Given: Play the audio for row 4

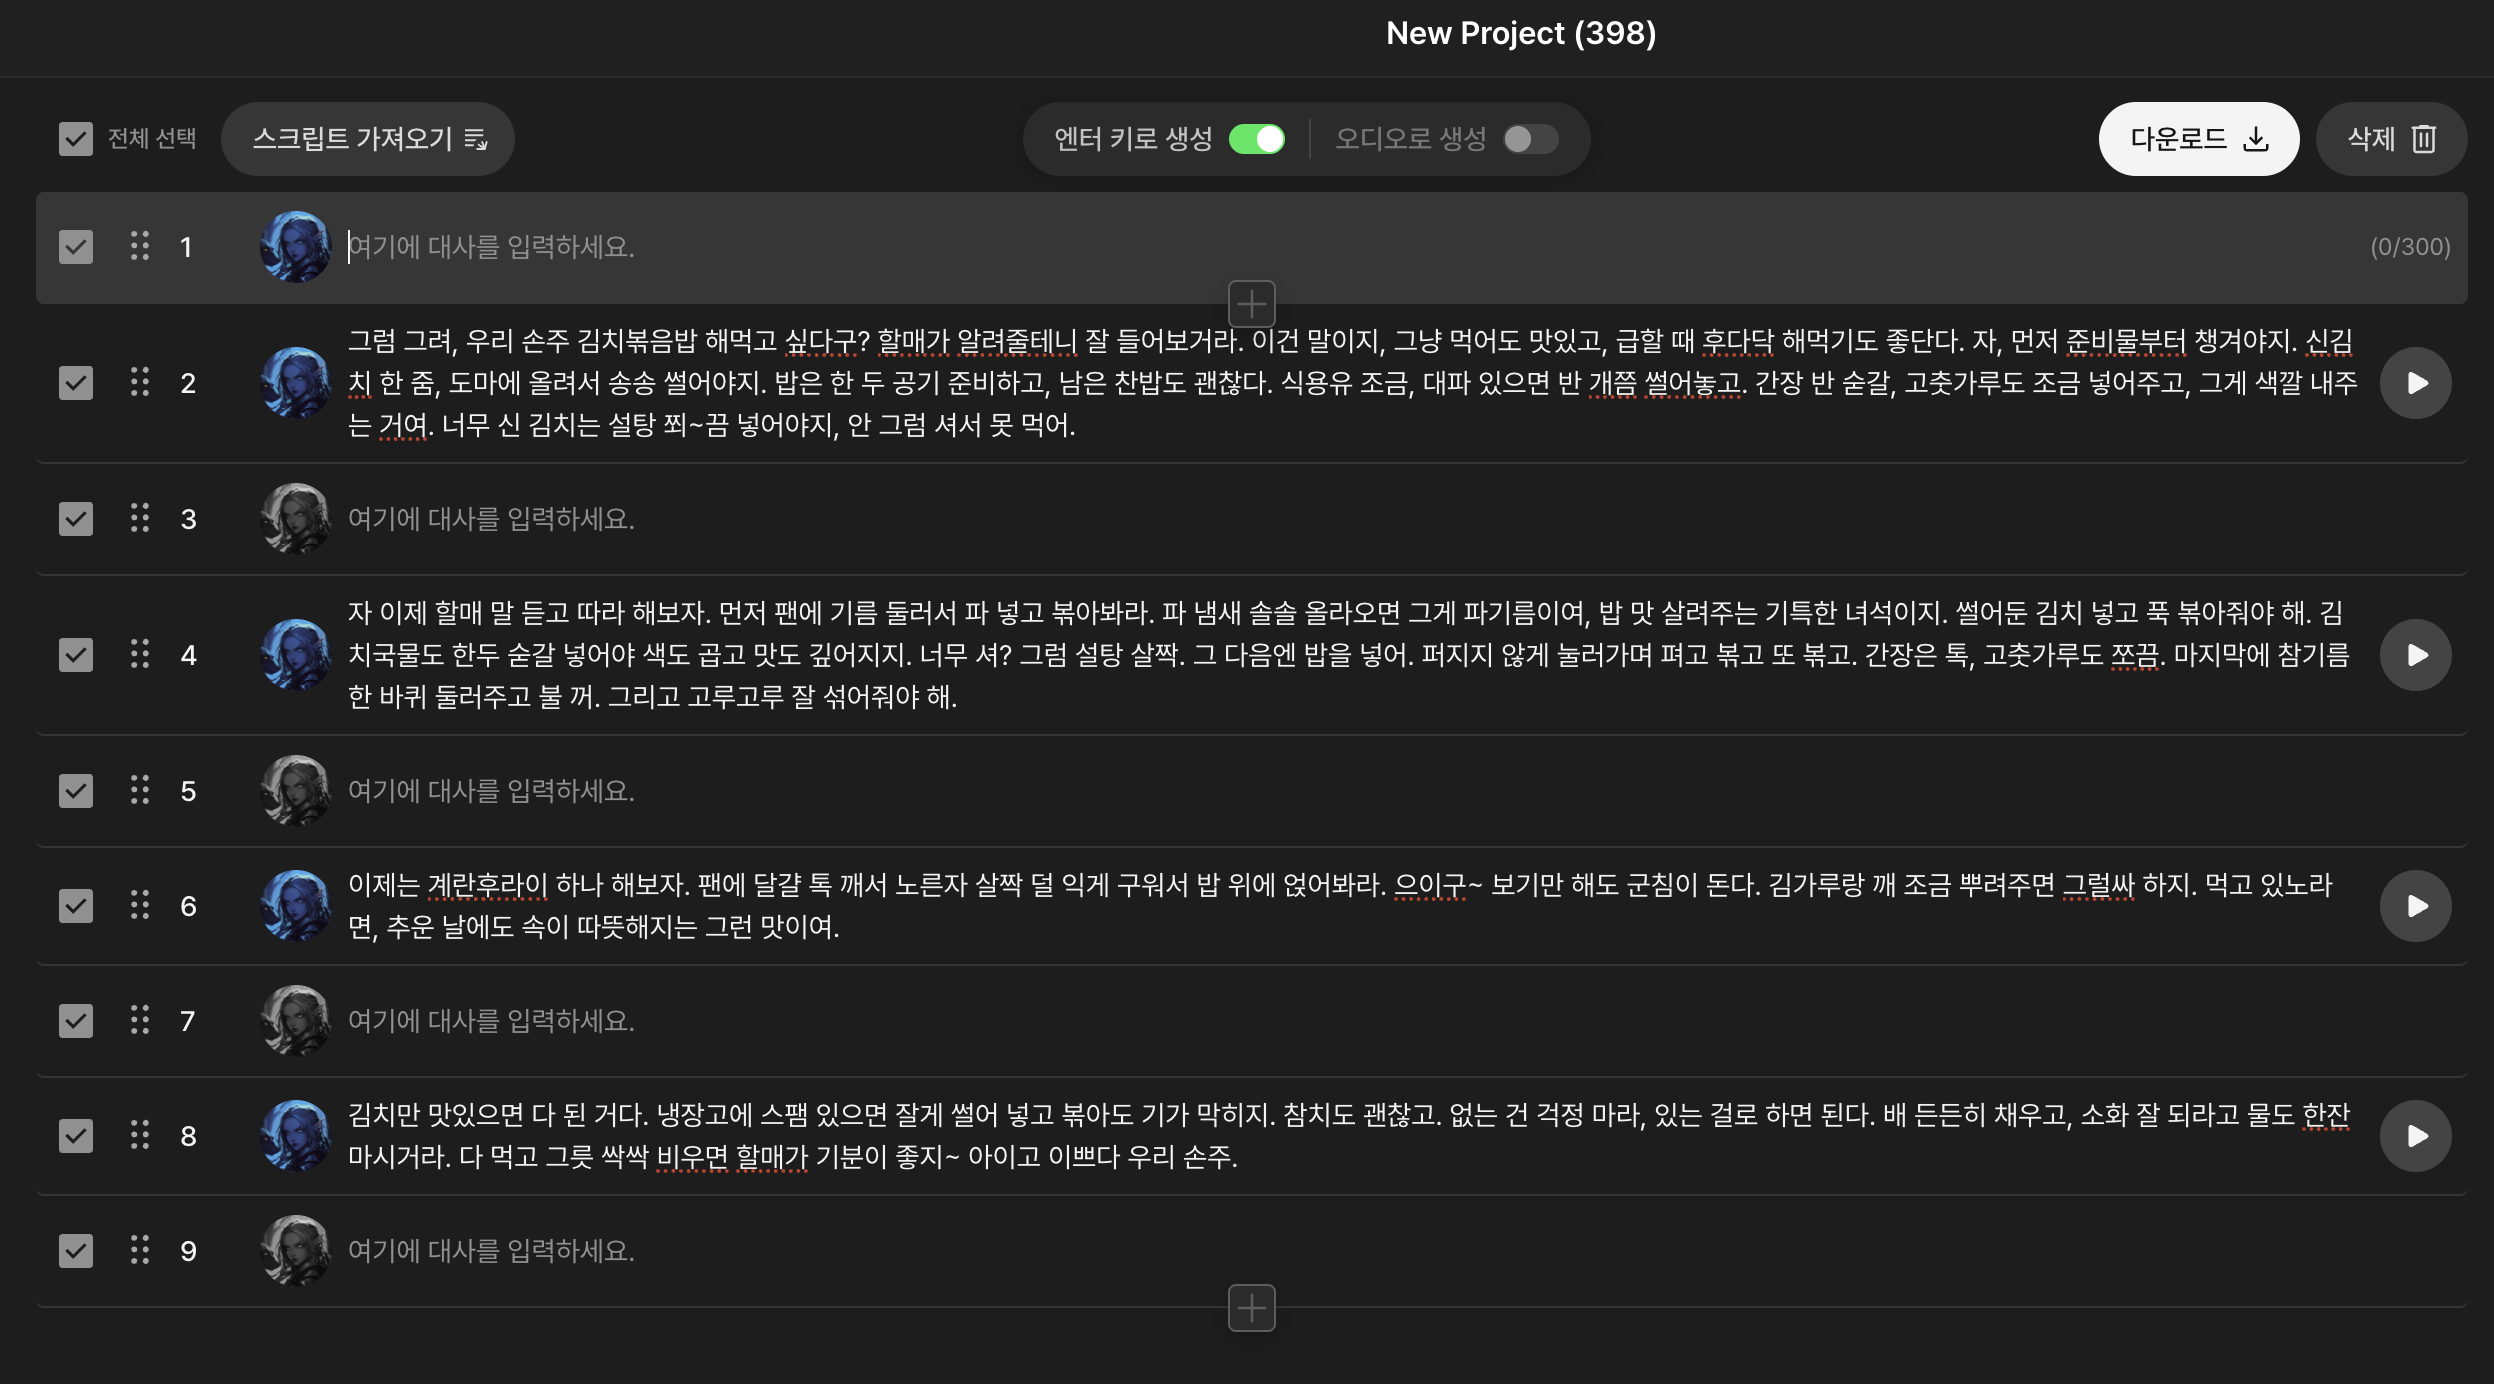Looking at the screenshot, I should pyautogui.click(x=2416, y=655).
